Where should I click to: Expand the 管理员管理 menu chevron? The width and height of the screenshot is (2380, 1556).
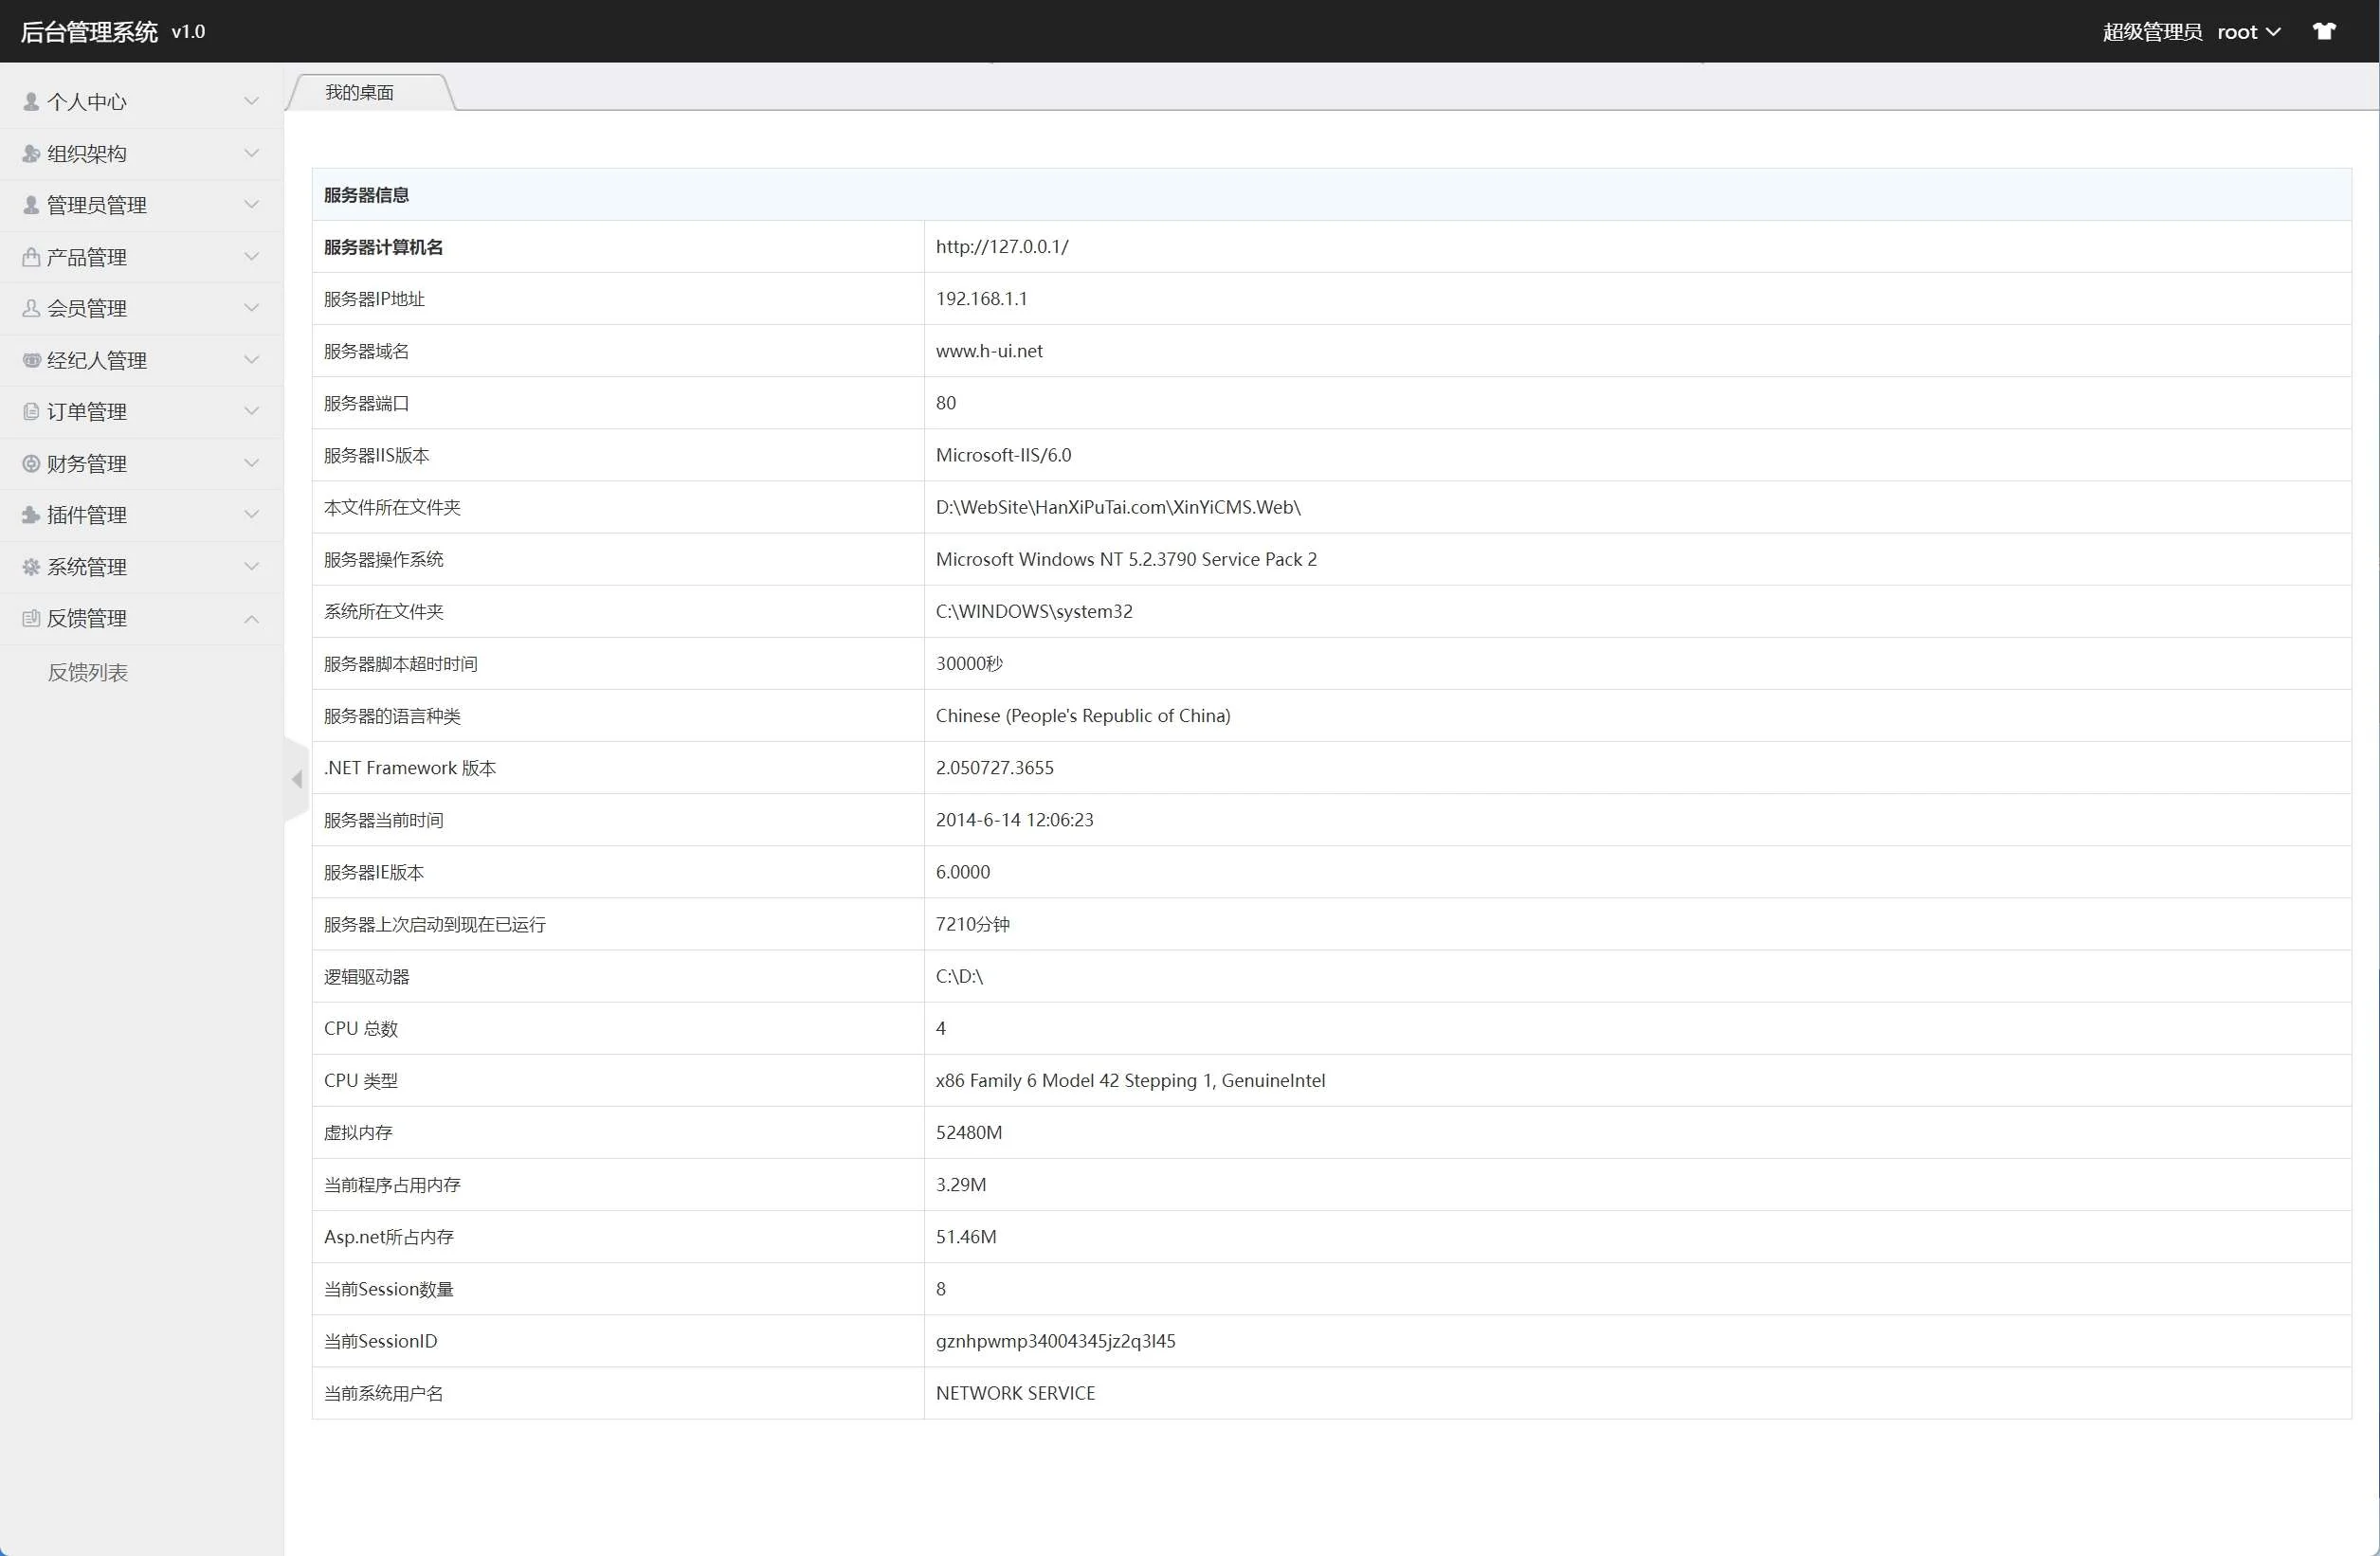pyautogui.click(x=251, y=205)
